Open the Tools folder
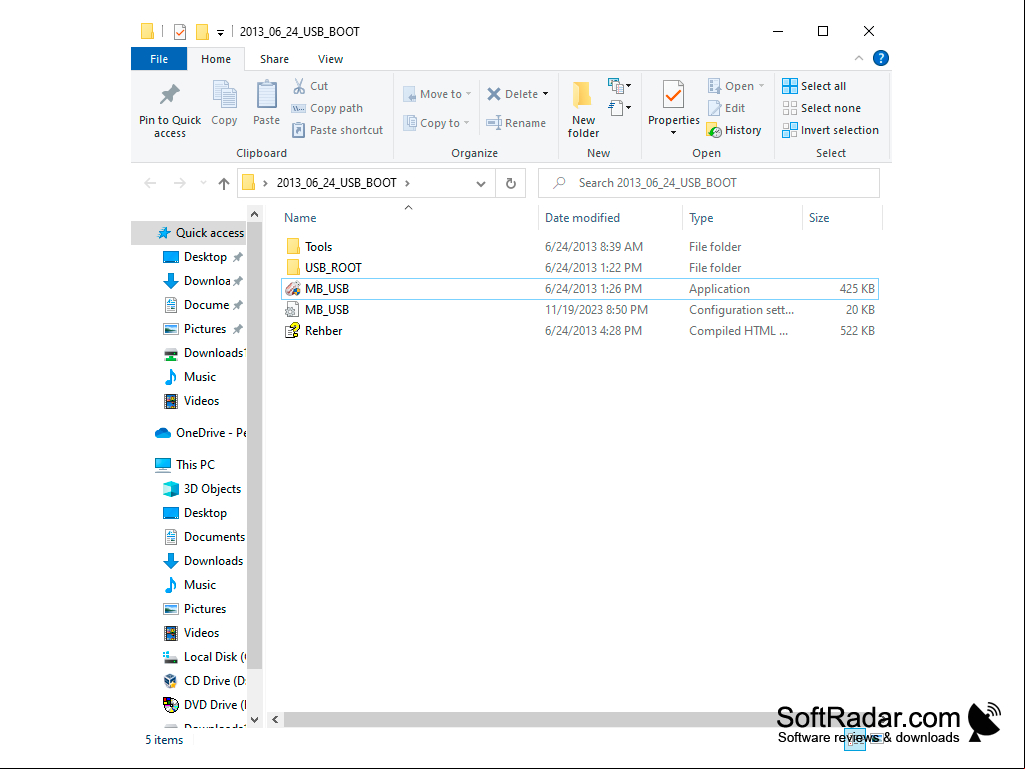This screenshot has height=769, width=1025. 579,247
